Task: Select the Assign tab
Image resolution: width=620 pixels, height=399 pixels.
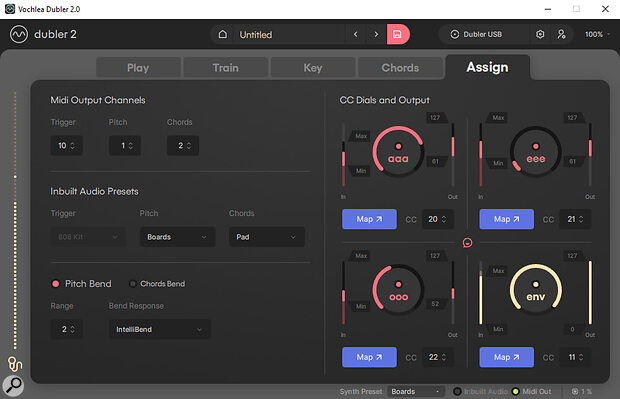Action: pos(487,67)
